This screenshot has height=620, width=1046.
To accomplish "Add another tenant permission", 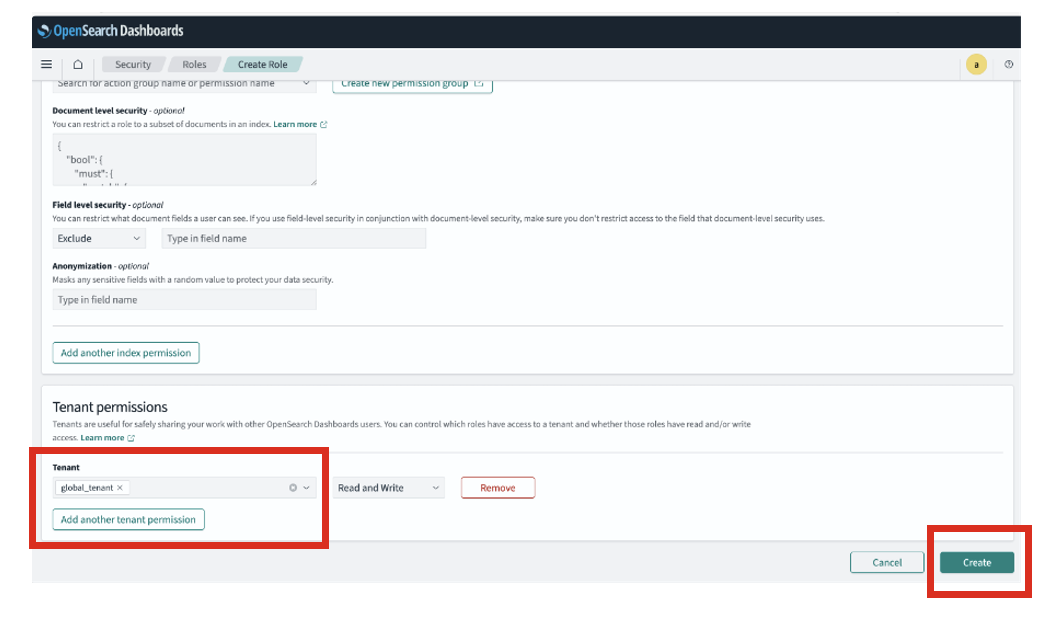I will click(x=128, y=520).
